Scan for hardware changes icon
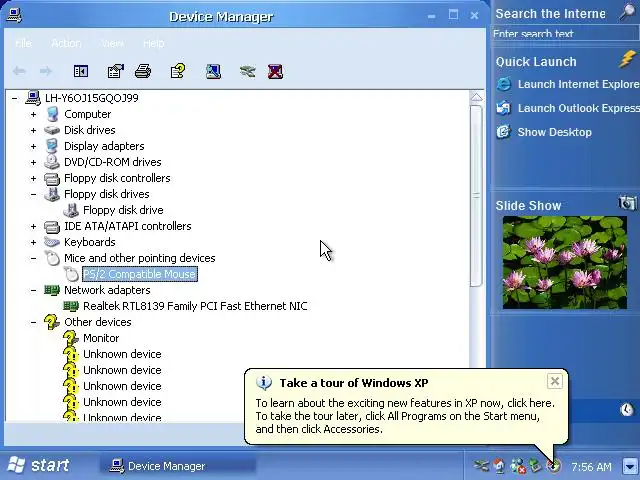Screen dimensions: 640x480 click(213, 71)
